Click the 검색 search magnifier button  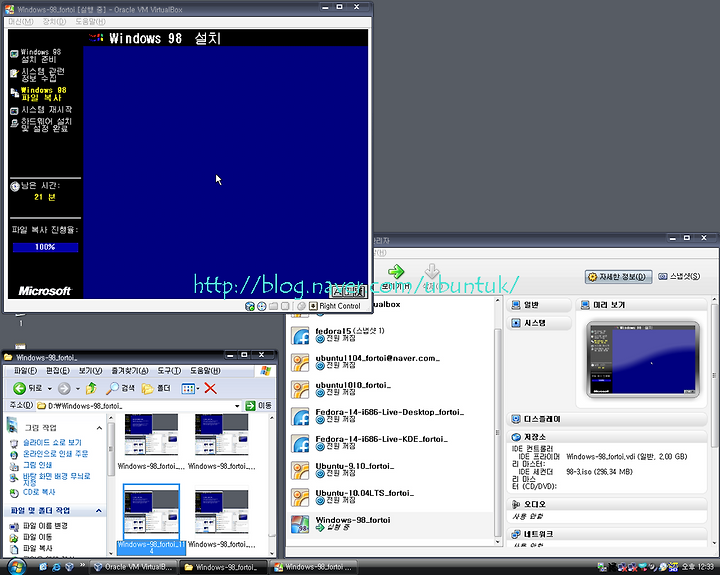pyautogui.click(x=120, y=389)
